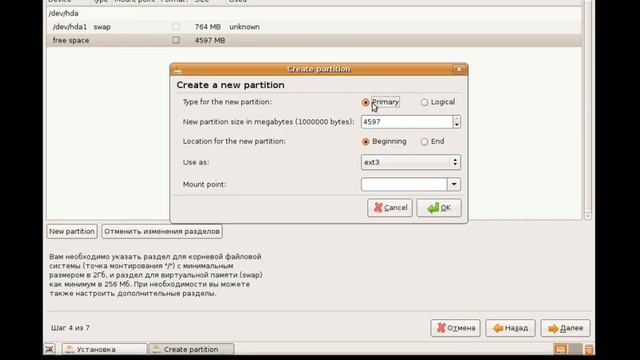
Task: Toggle format checkbox in free space row
Action: 176,40
